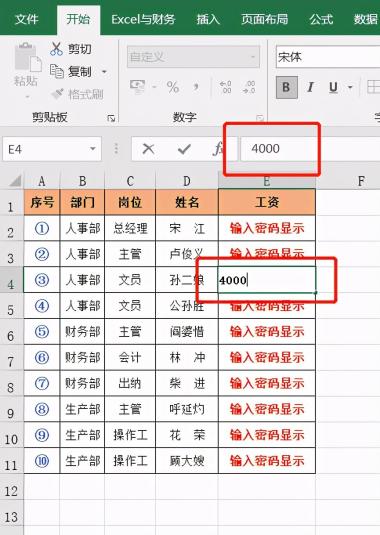Open the clipboard group dialog launcher
The width and height of the screenshot is (380, 535).
pyautogui.click(x=111, y=118)
